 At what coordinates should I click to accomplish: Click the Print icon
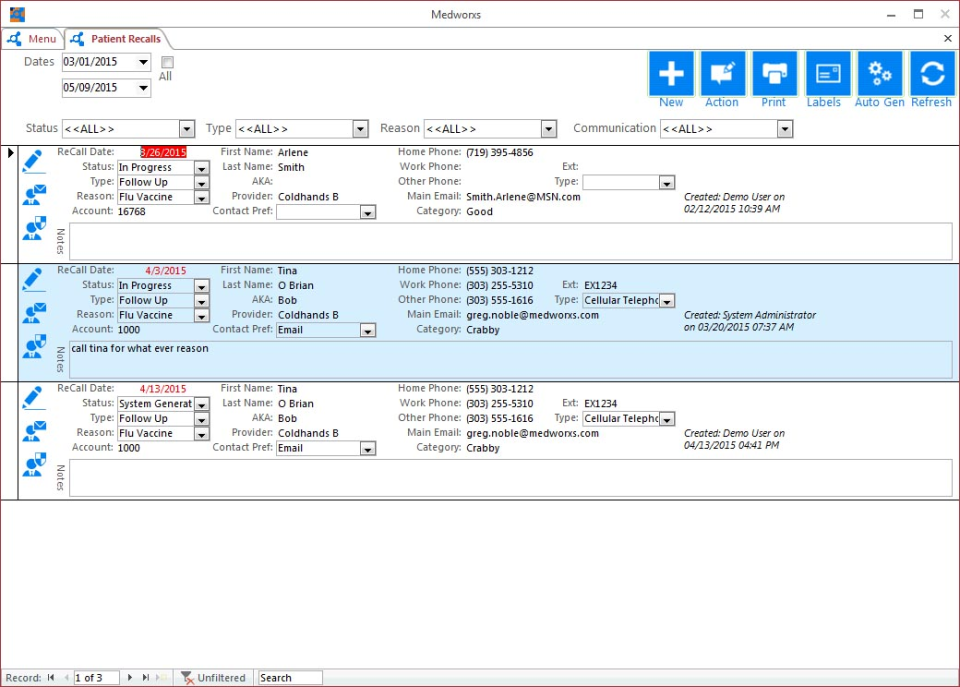coord(775,72)
